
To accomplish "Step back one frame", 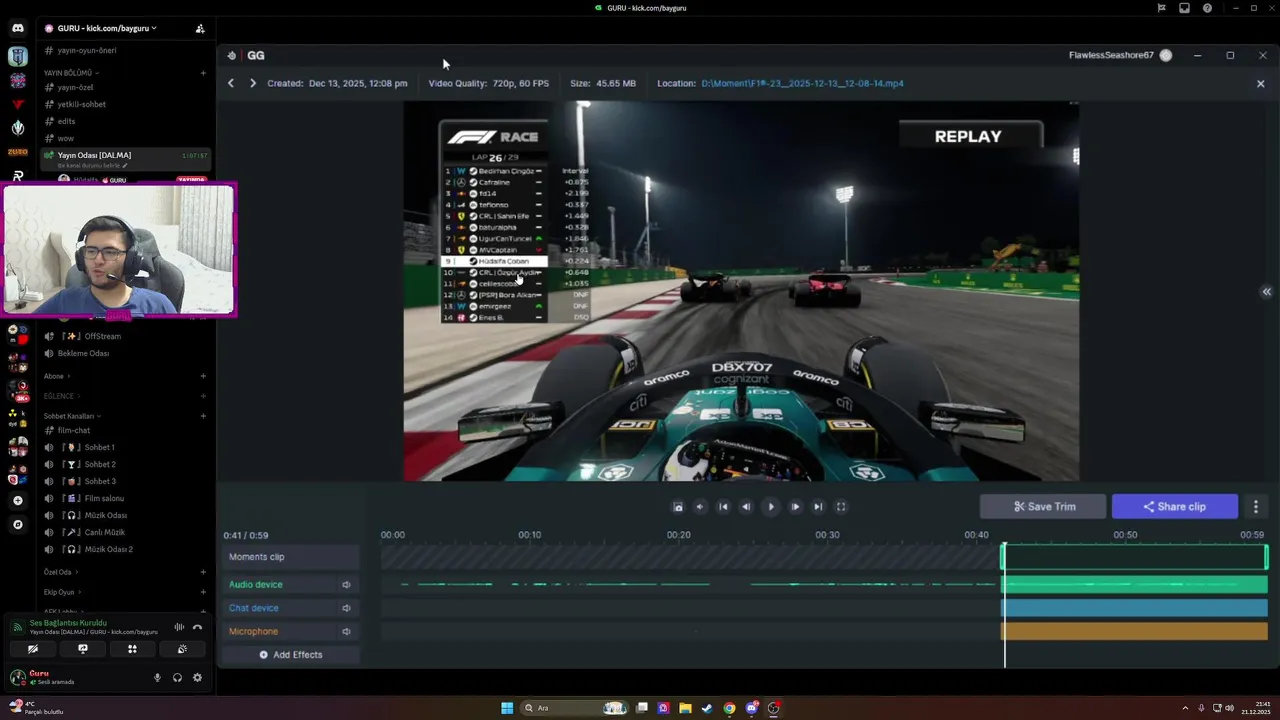I will (x=746, y=507).
